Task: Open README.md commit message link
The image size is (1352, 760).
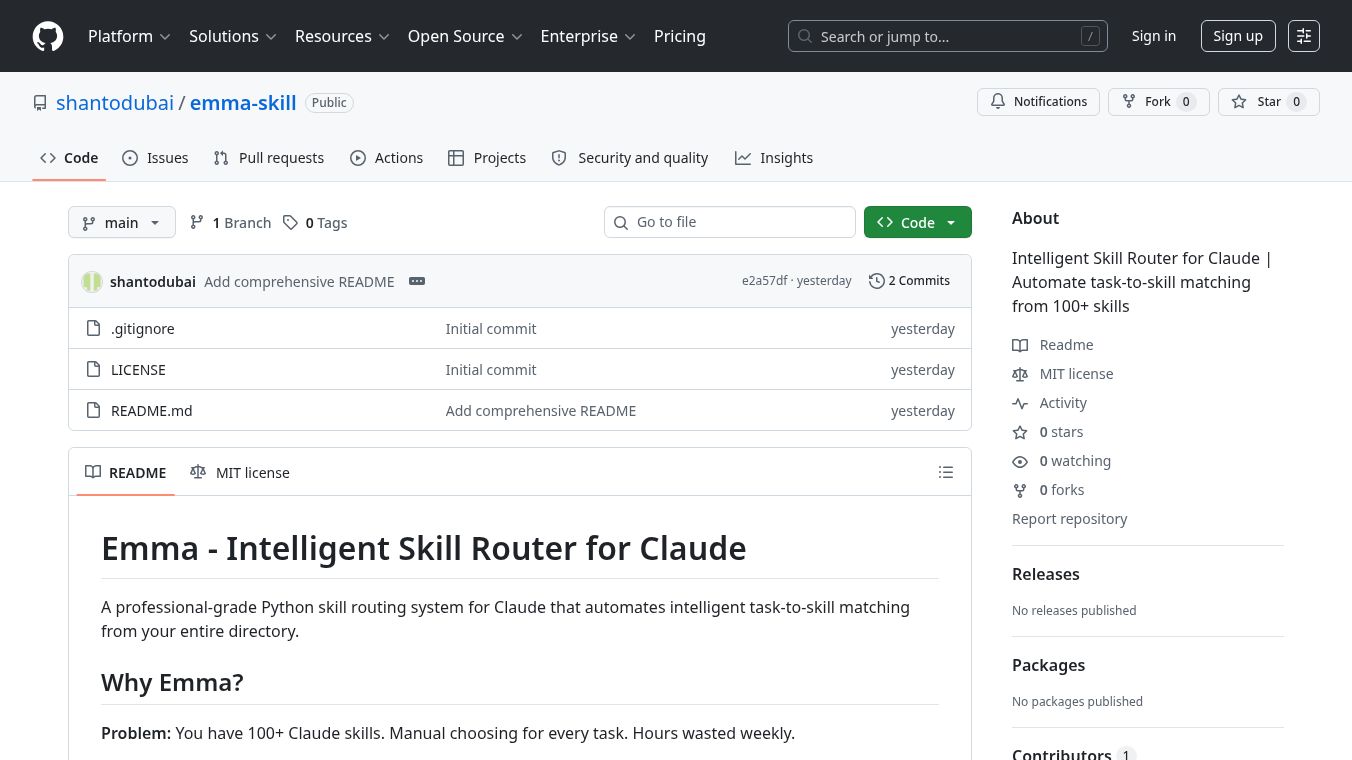Action: click(541, 411)
